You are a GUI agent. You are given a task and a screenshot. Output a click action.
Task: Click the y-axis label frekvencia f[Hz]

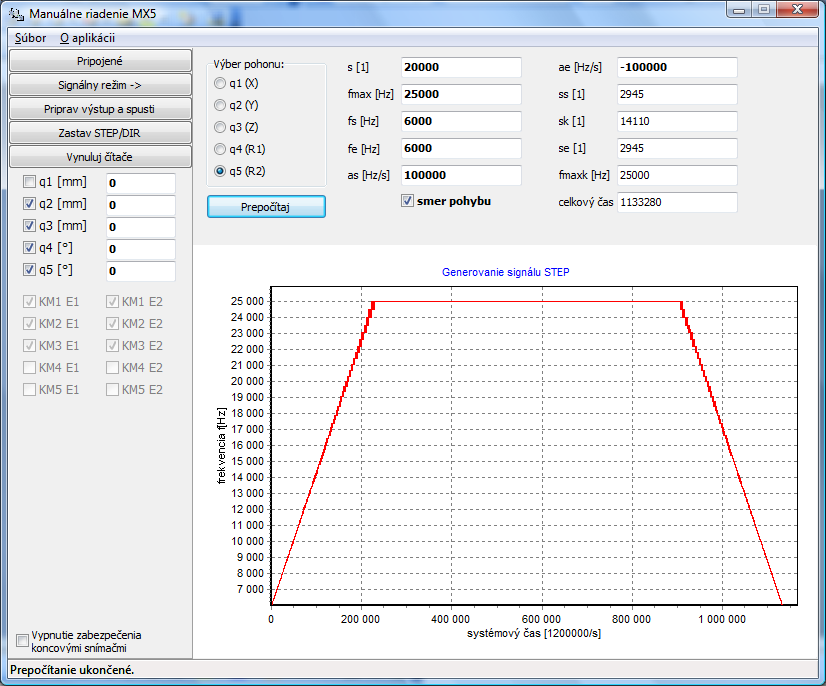click(x=222, y=446)
